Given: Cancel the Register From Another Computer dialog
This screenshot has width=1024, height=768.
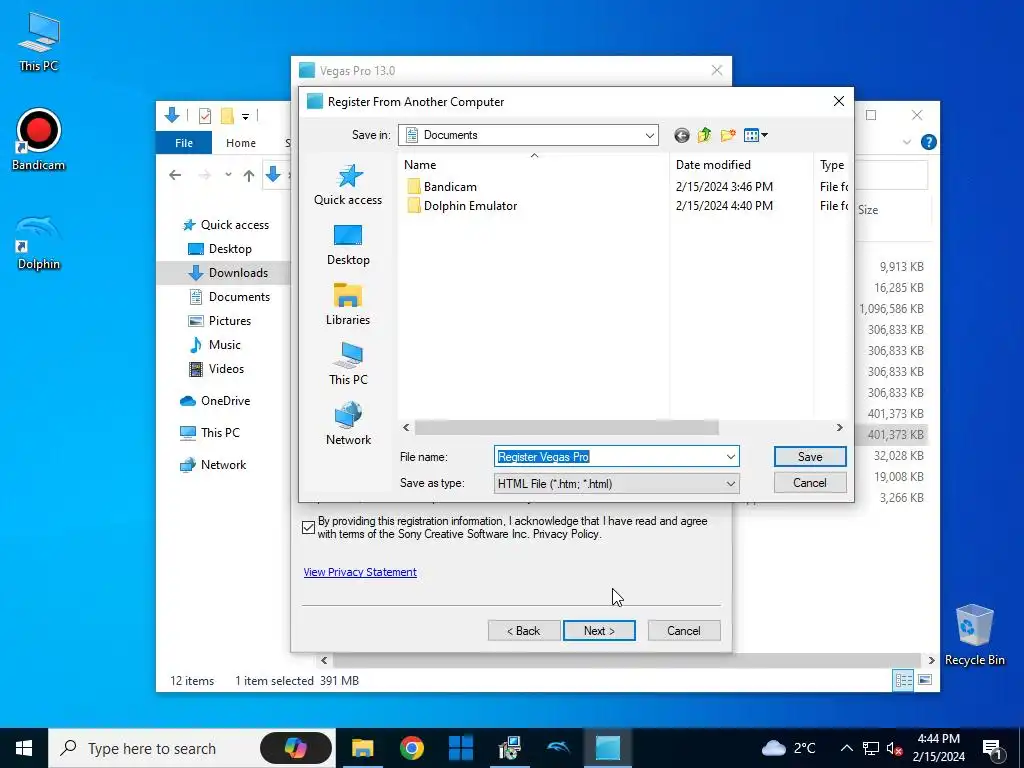Looking at the screenshot, I should 810,483.
